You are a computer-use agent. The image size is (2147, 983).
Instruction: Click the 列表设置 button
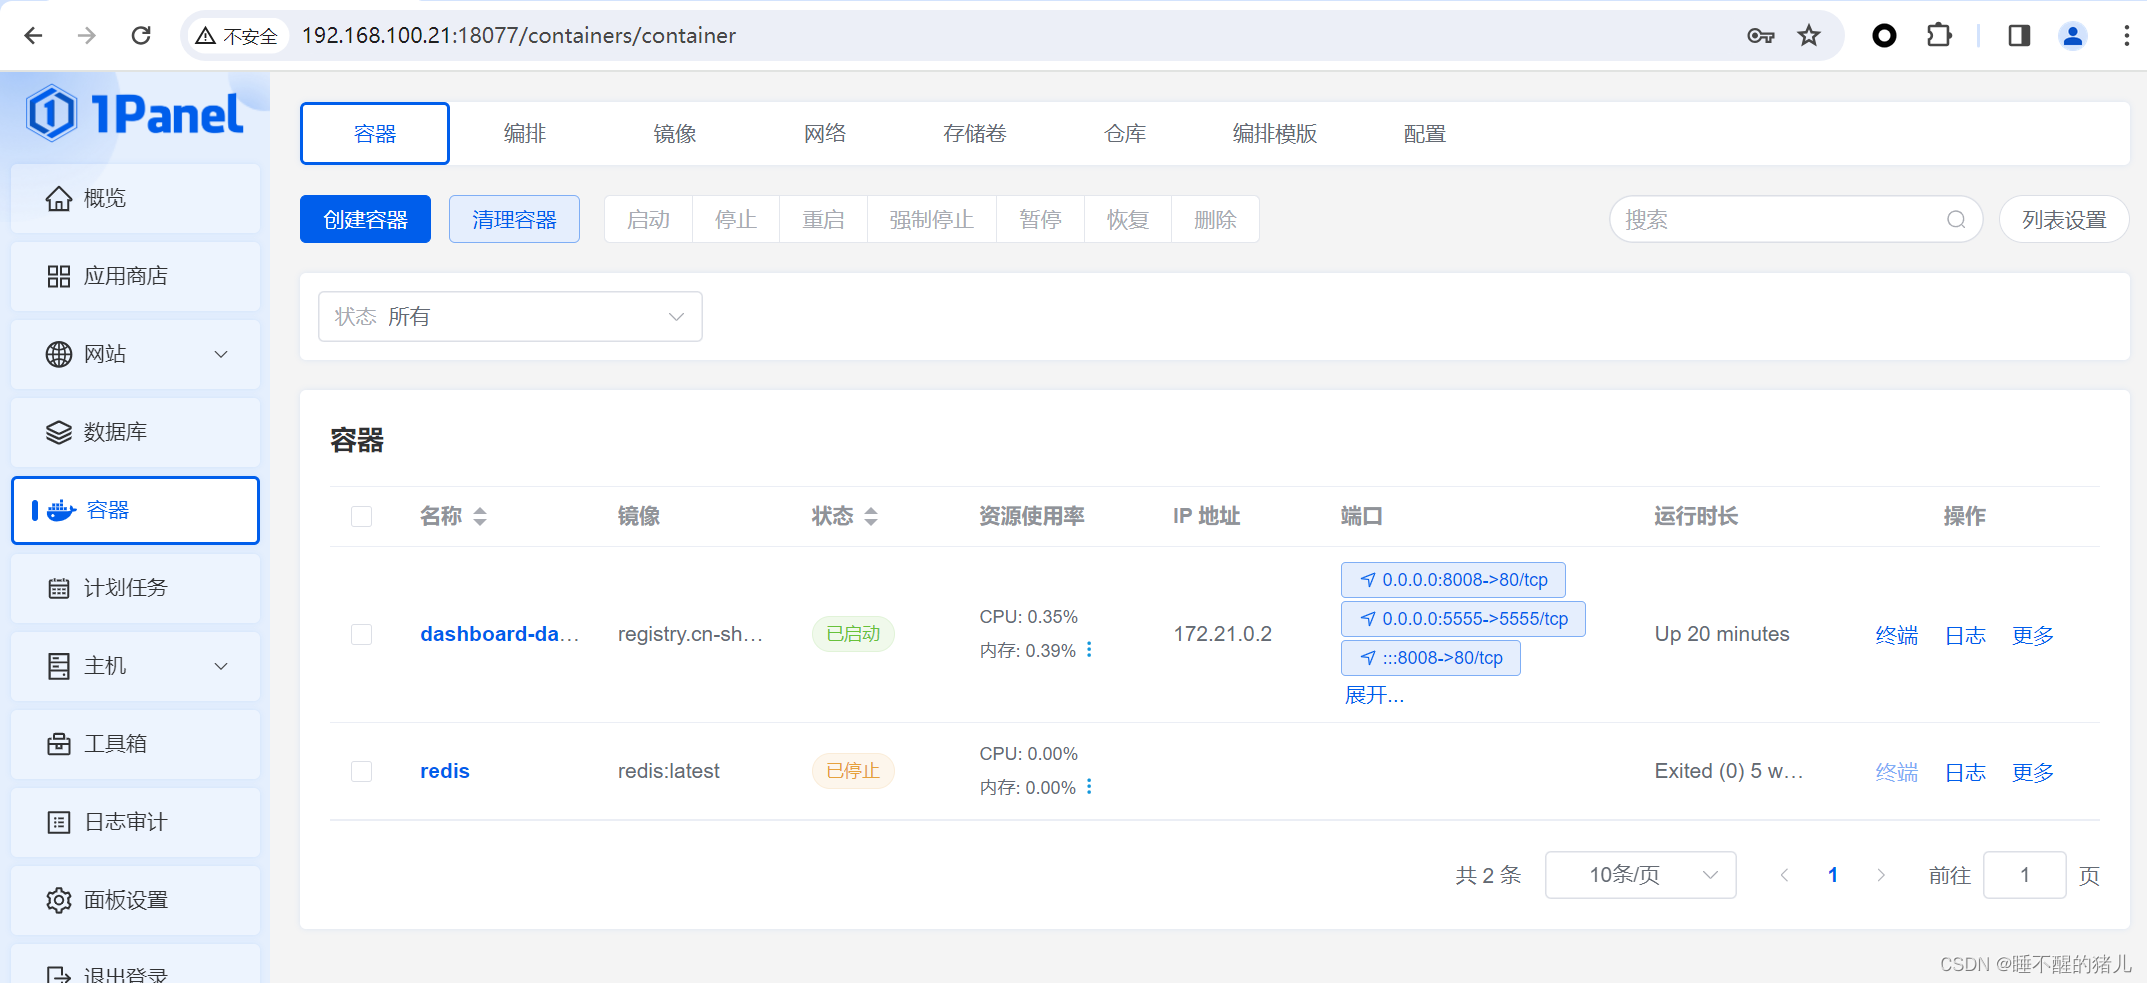tap(2064, 219)
